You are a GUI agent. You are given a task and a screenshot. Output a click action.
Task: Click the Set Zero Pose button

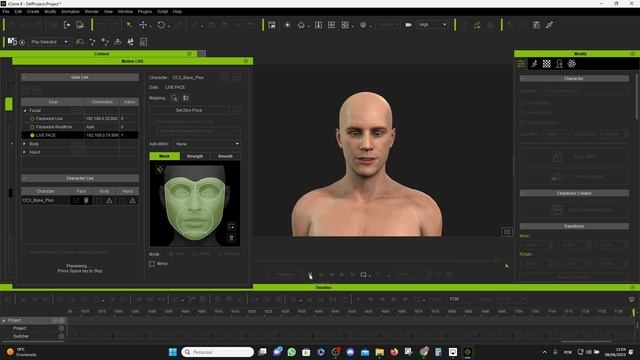189,110
